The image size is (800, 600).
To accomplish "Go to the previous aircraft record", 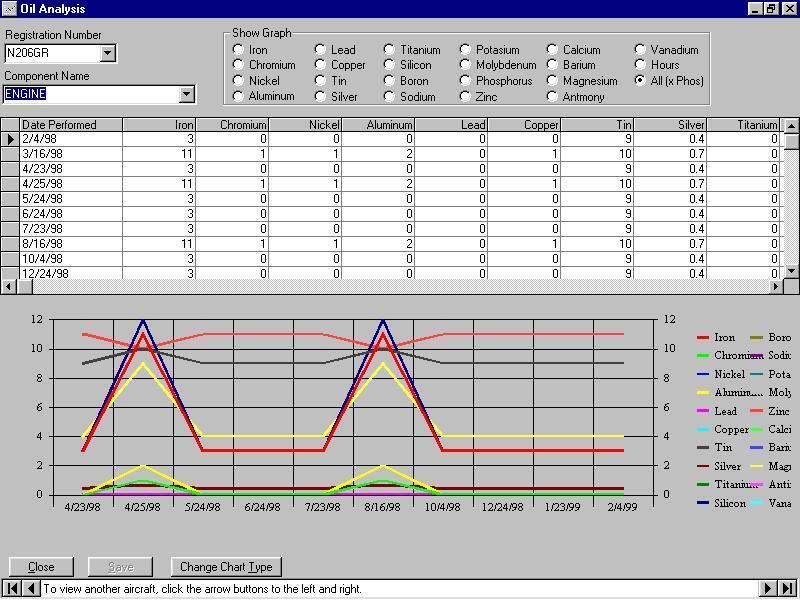I will point(31,589).
